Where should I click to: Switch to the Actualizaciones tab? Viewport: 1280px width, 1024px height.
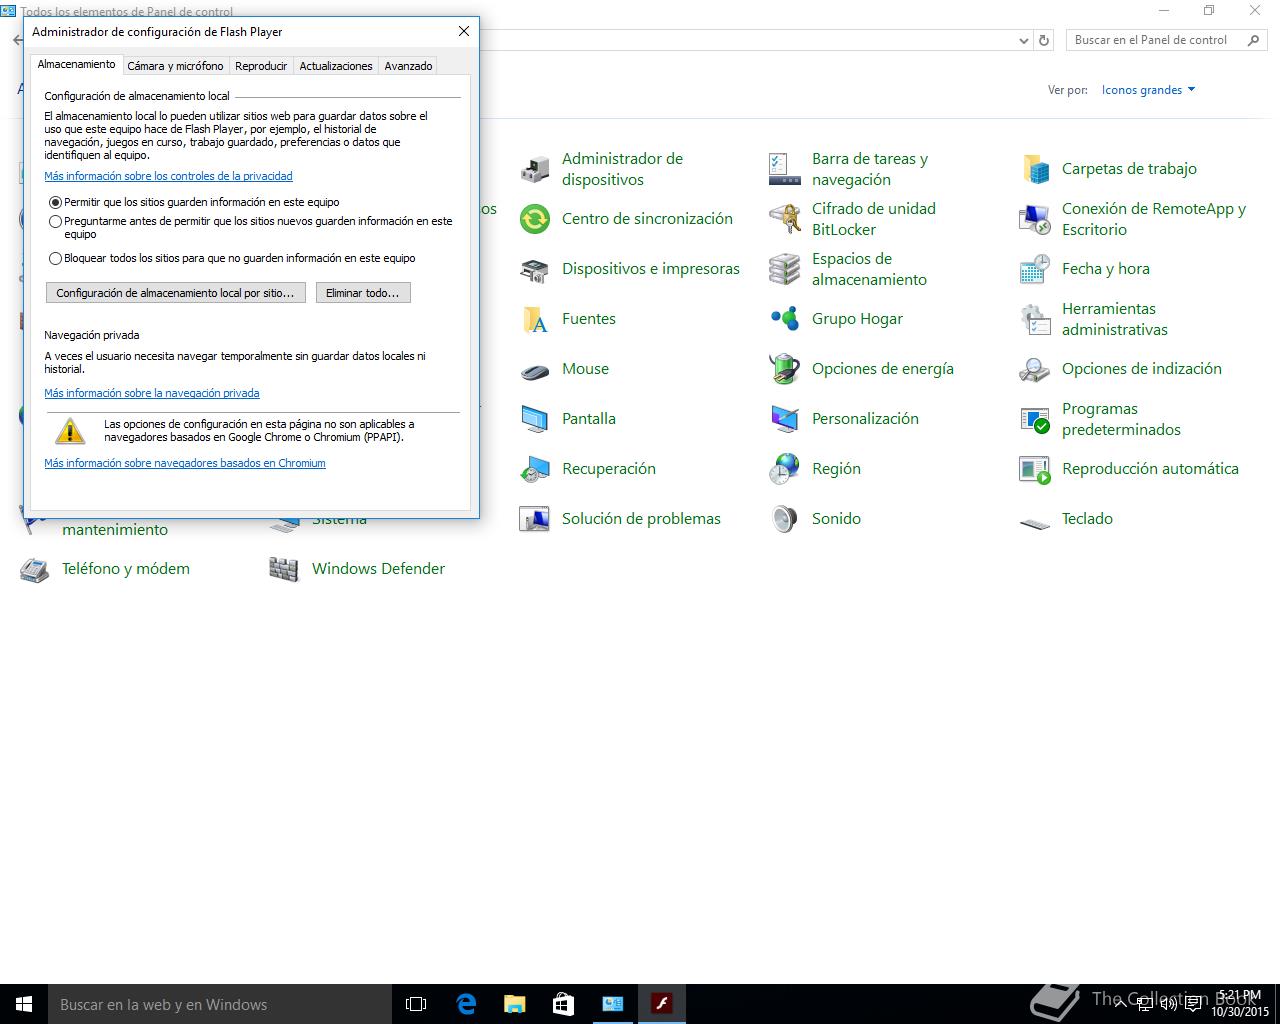pos(336,66)
